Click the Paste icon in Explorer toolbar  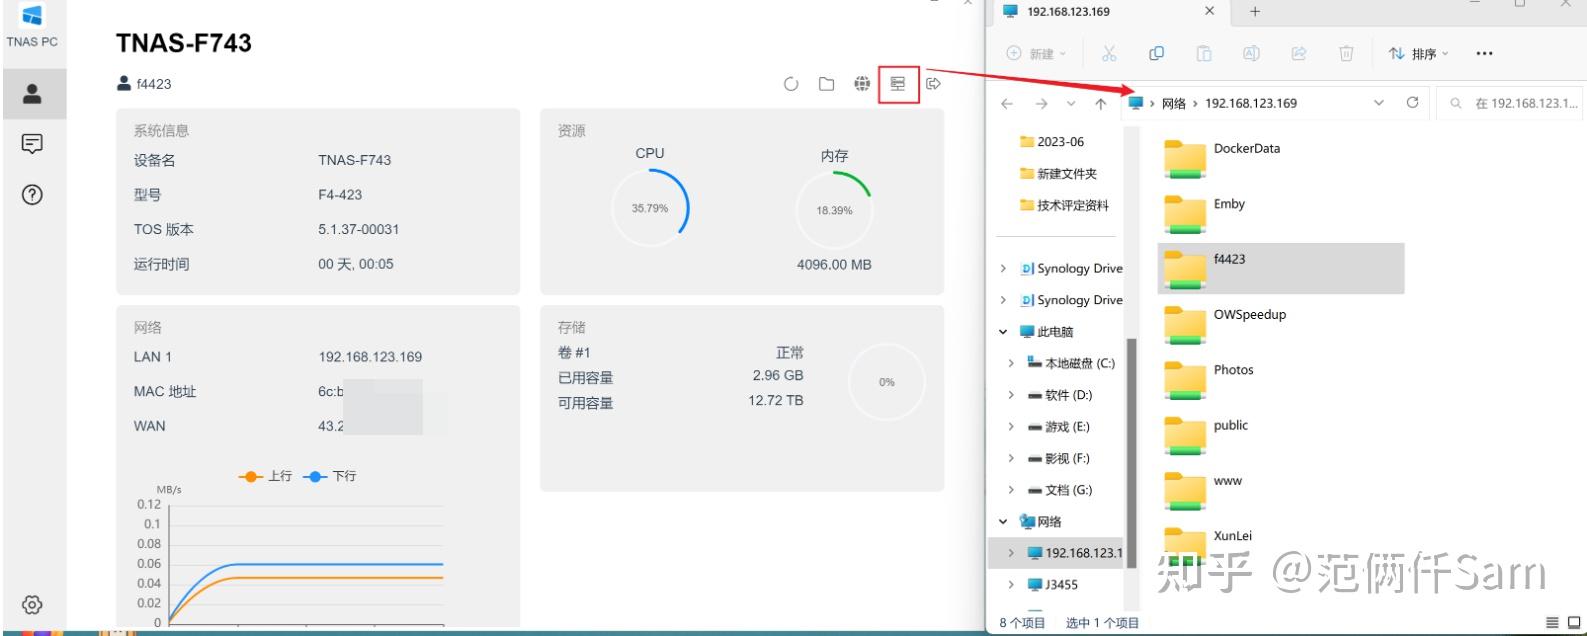[1204, 53]
